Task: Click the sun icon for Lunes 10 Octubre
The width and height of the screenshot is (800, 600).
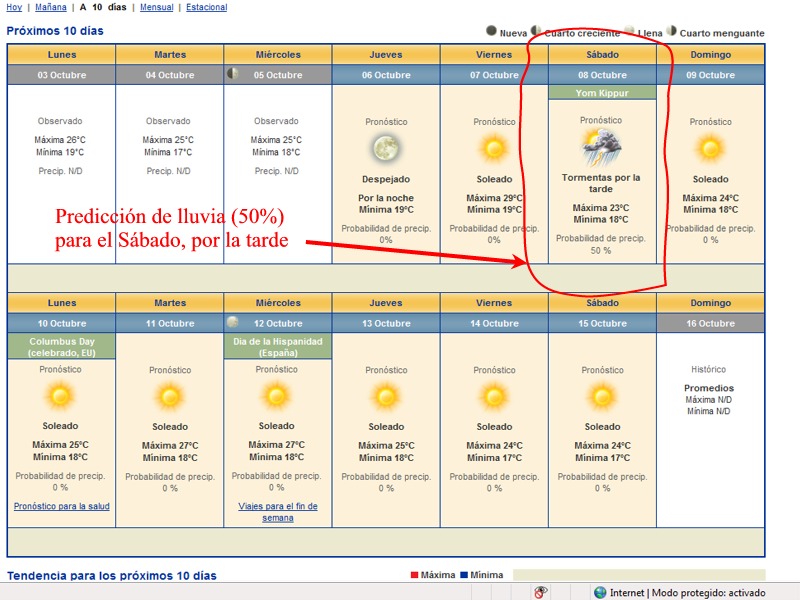Action: click(61, 396)
